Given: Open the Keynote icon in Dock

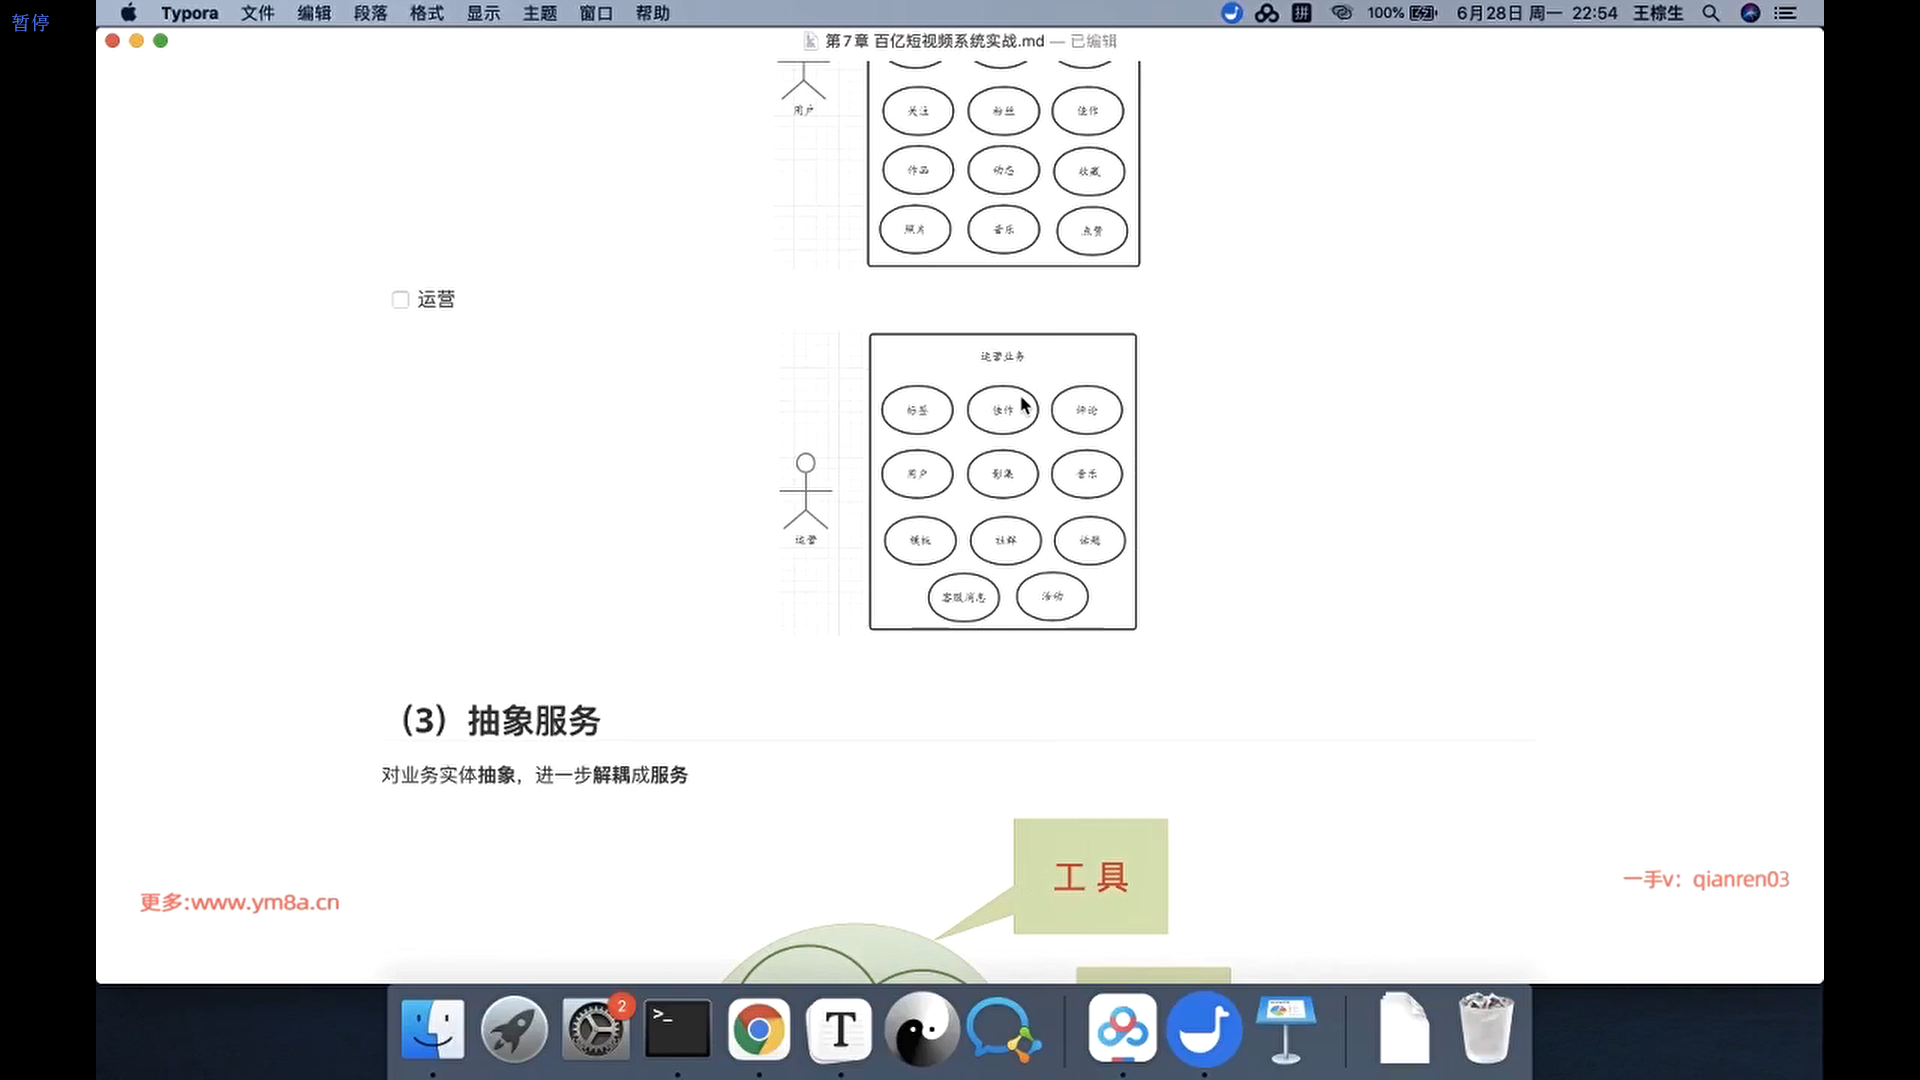Looking at the screenshot, I should [1286, 1029].
